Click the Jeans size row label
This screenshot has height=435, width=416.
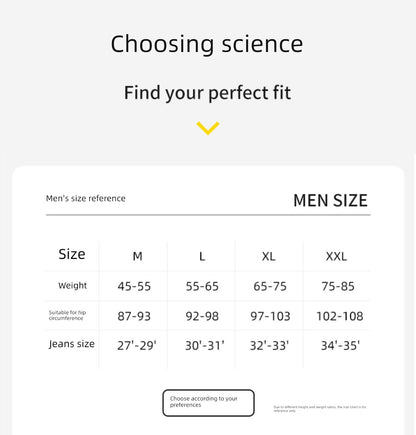72,344
